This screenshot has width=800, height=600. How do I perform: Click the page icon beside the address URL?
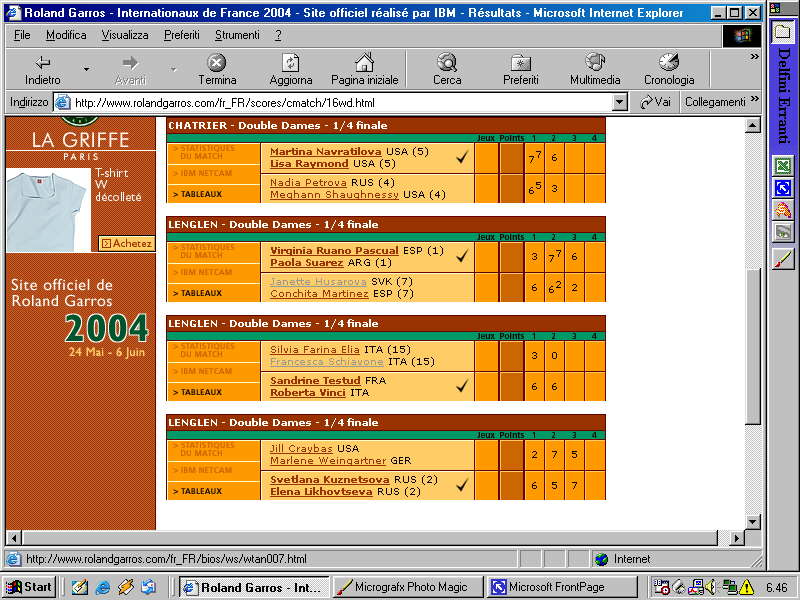(x=62, y=102)
